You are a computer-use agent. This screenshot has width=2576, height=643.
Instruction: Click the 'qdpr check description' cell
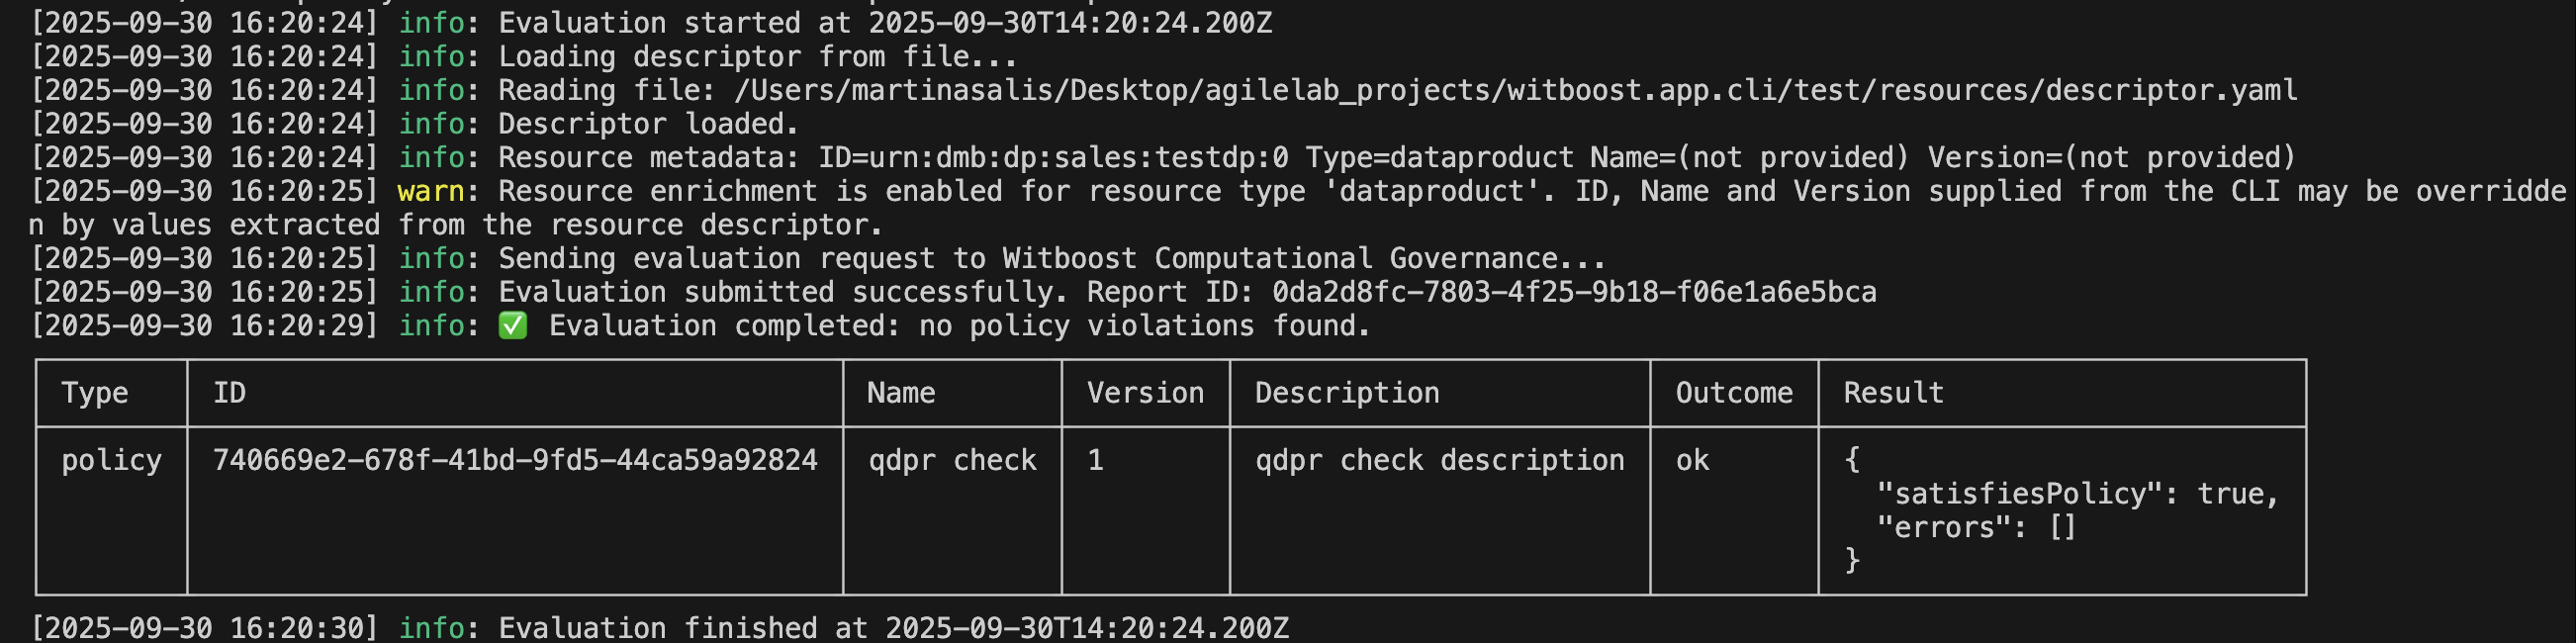point(1439,460)
